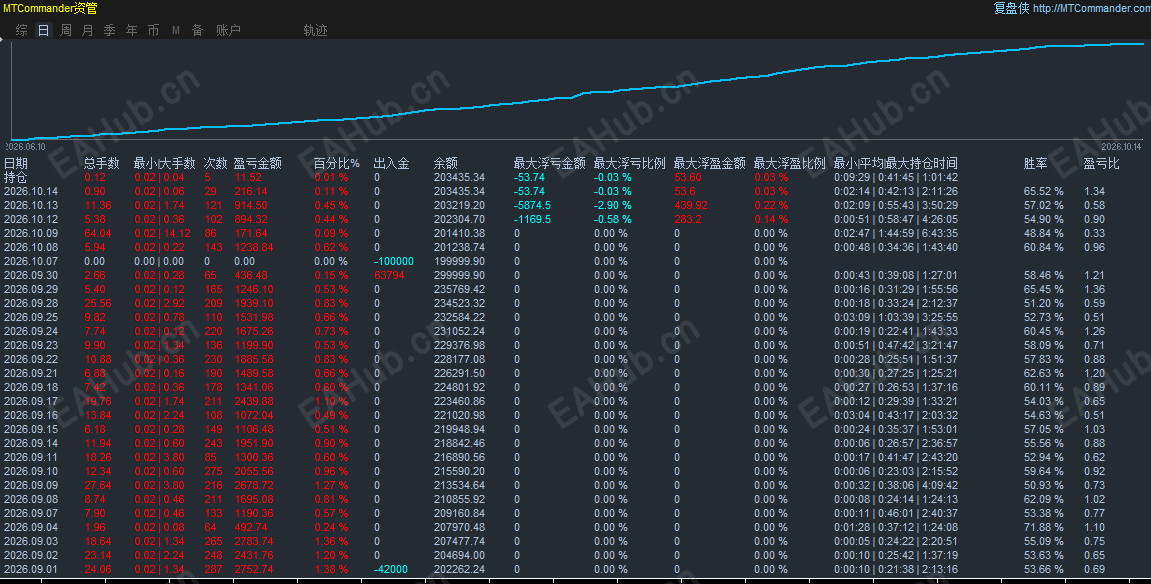Image resolution: width=1151 pixels, height=584 pixels.
Task: Click the 最大浮亏比例 column header
Action: click(x=630, y=164)
